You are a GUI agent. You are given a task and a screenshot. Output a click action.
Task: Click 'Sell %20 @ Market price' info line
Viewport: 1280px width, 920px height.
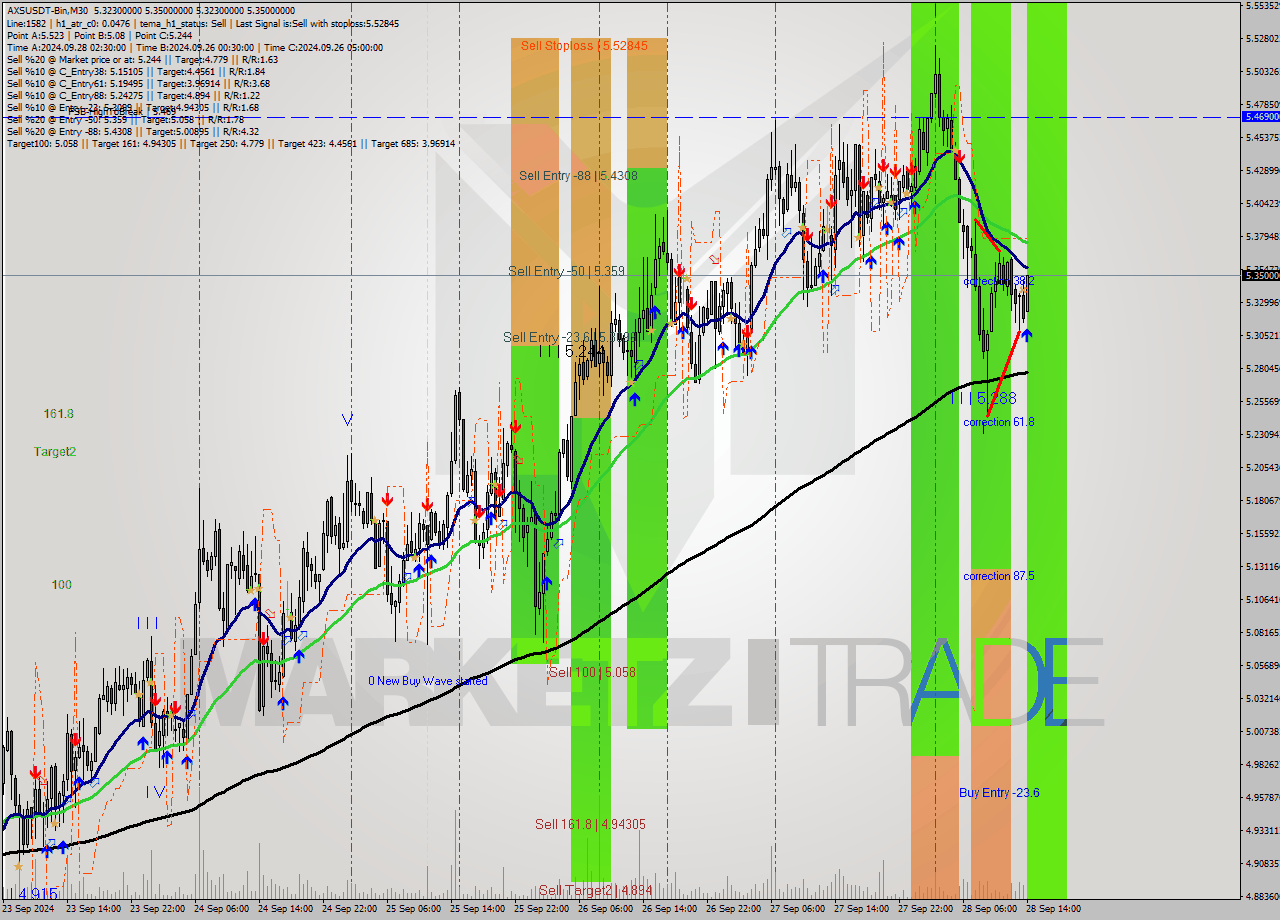pos(142,59)
